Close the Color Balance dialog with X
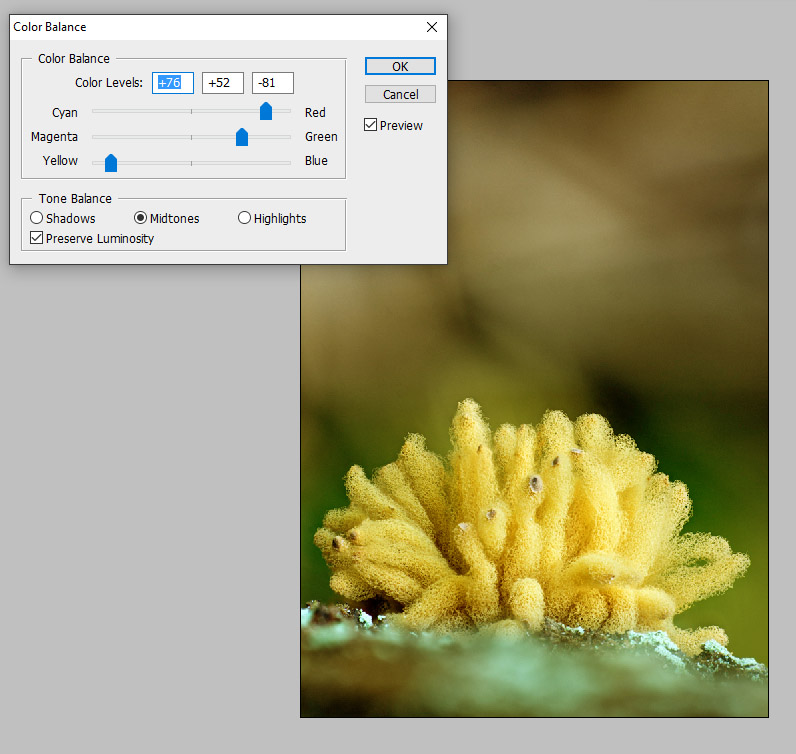This screenshot has width=796, height=754. [432, 27]
